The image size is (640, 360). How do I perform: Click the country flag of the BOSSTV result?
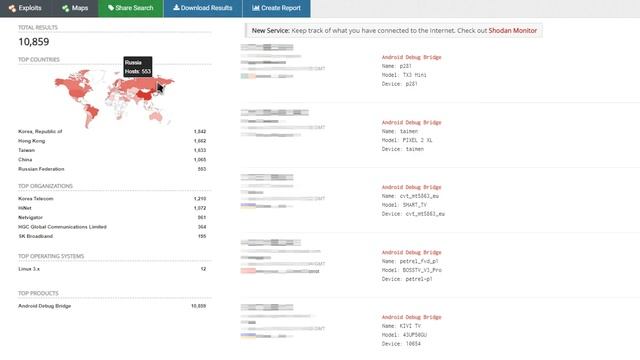click(x=248, y=271)
